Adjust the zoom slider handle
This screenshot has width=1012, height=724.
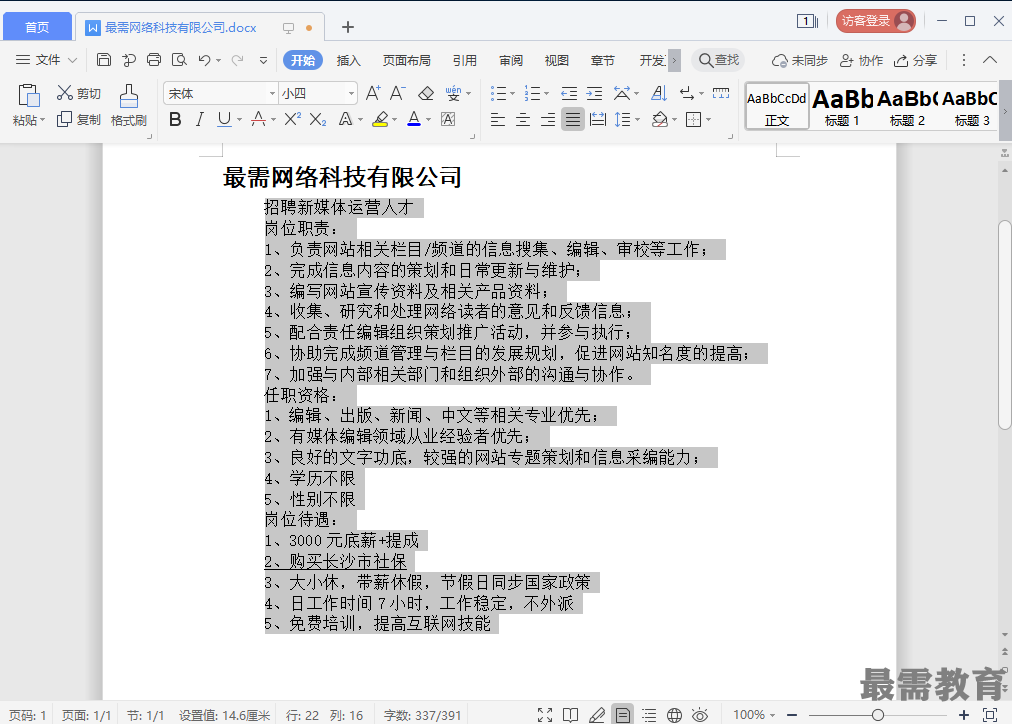878,715
